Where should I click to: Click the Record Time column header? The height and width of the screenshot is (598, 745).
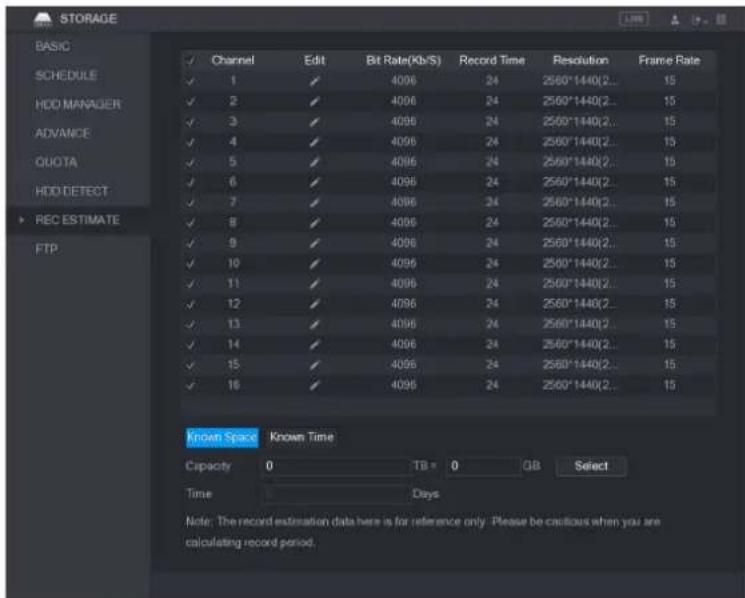(x=492, y=61)
